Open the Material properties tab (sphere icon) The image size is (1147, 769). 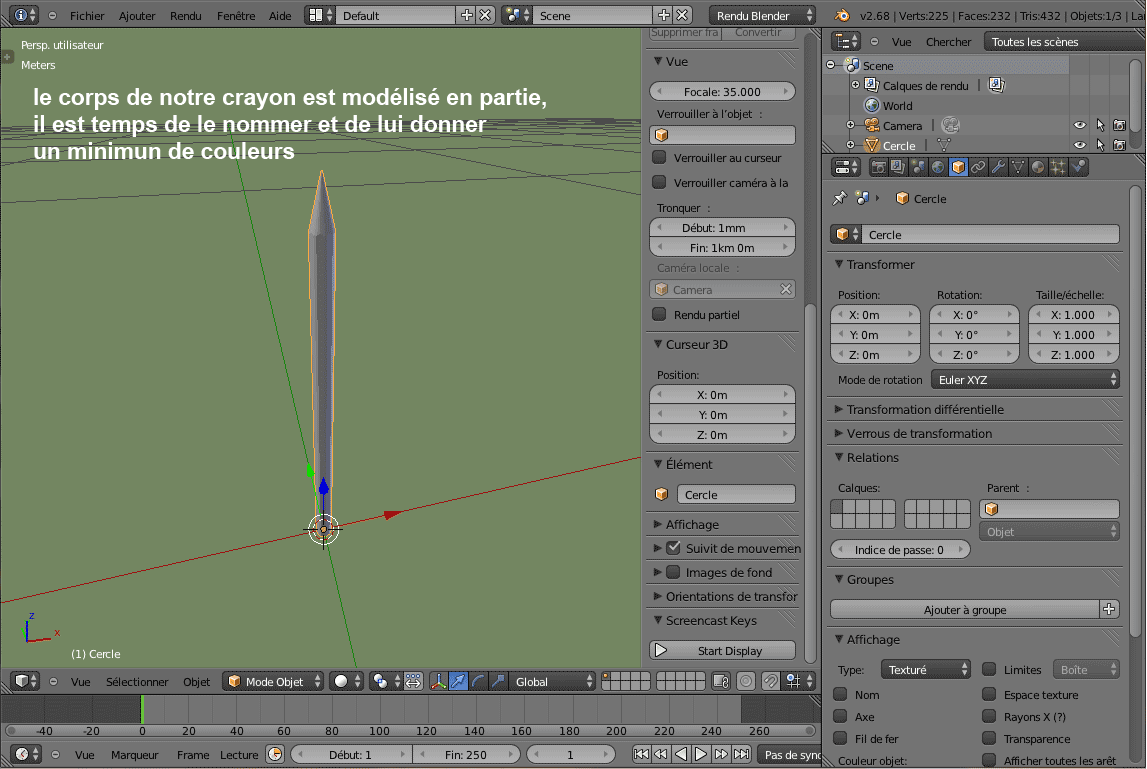[x=1037, y=168]
